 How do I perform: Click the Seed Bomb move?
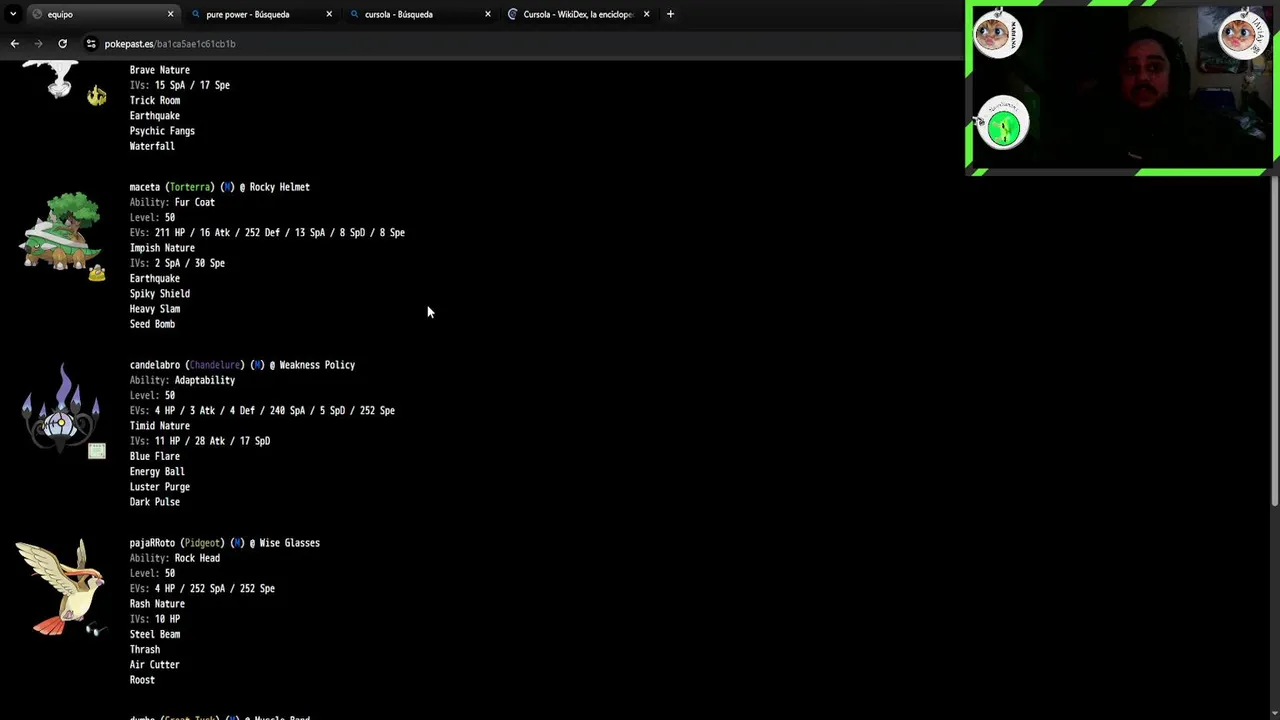(x=152, y=324)
